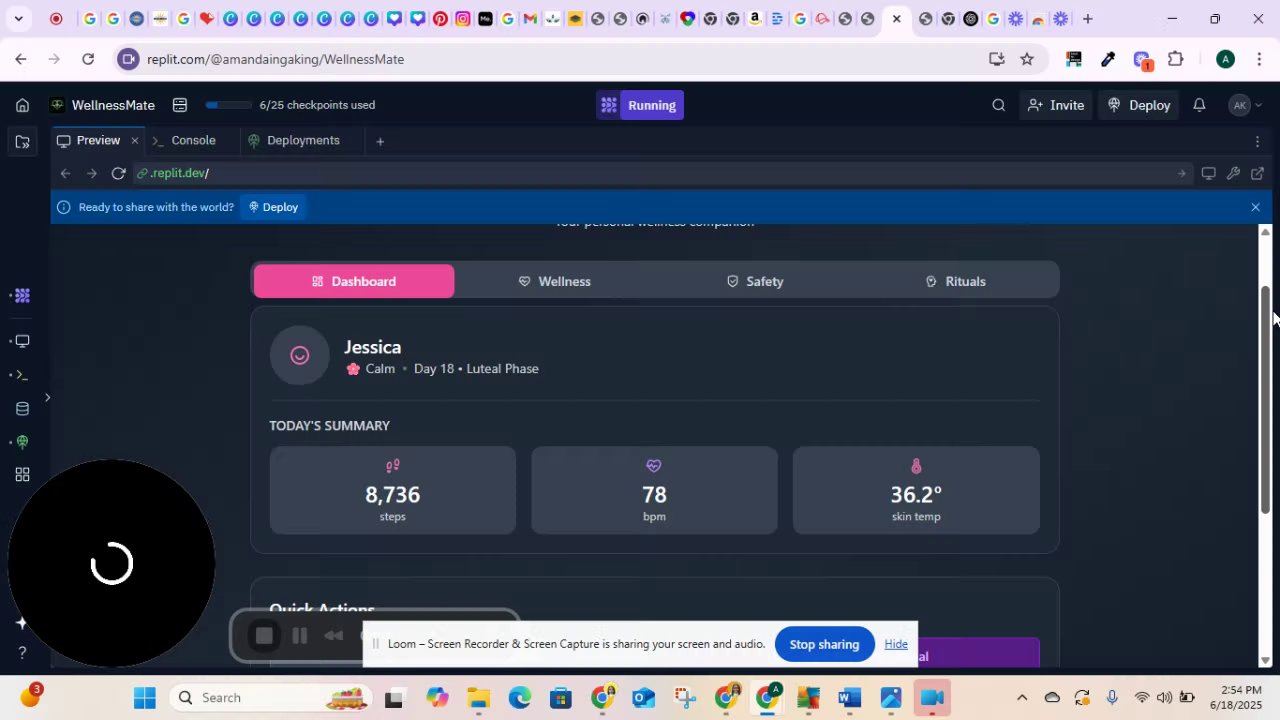Expand the collapsed left sidebar arrow
Screen dimensions: 1280x720
(x=47, y=397)
